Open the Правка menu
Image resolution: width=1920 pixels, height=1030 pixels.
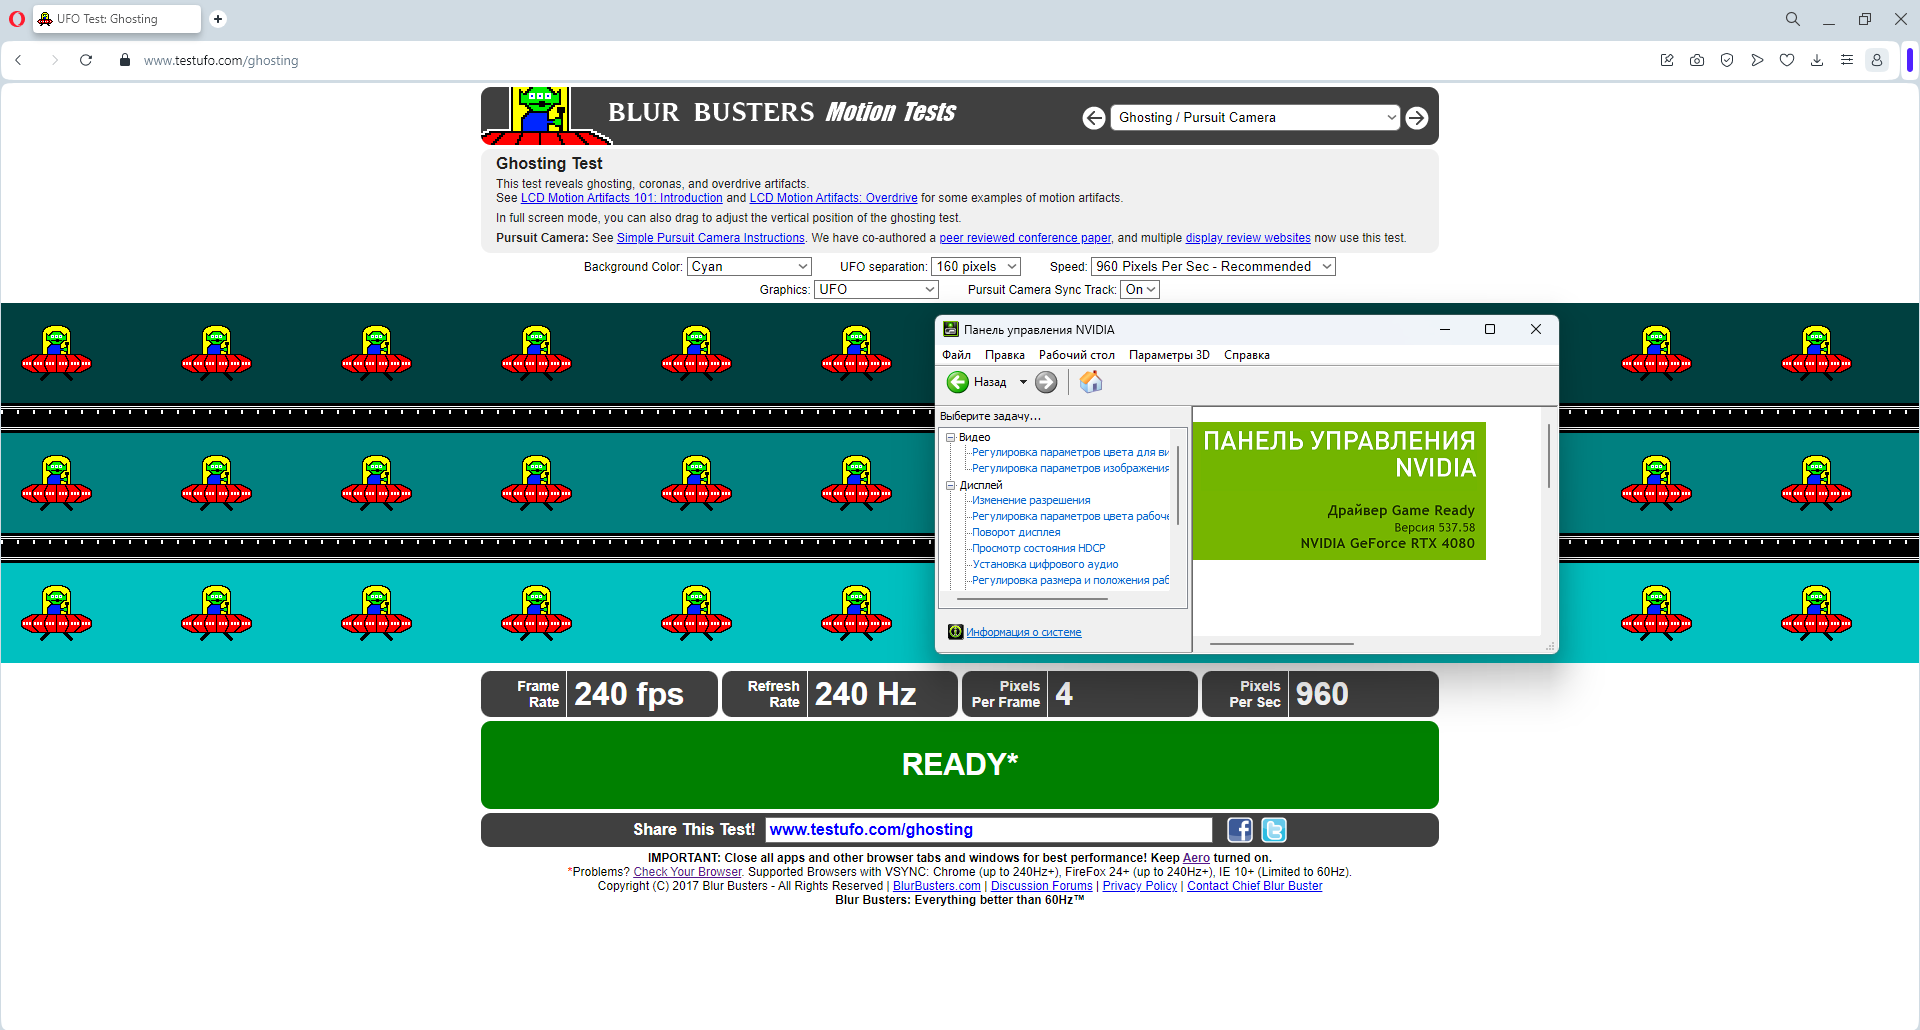coord(1004,355)
